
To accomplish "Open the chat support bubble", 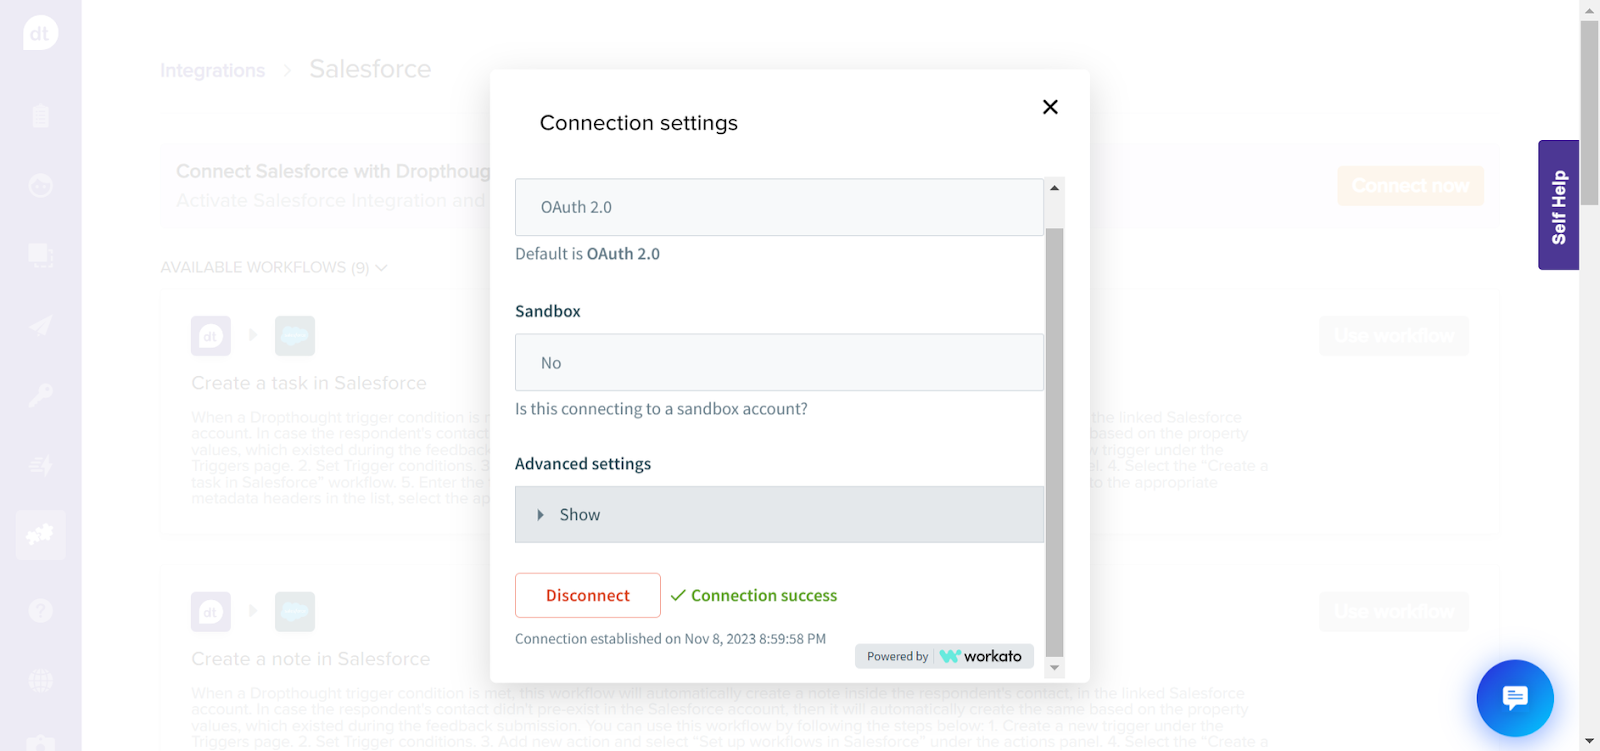I will coord(1514,698).
